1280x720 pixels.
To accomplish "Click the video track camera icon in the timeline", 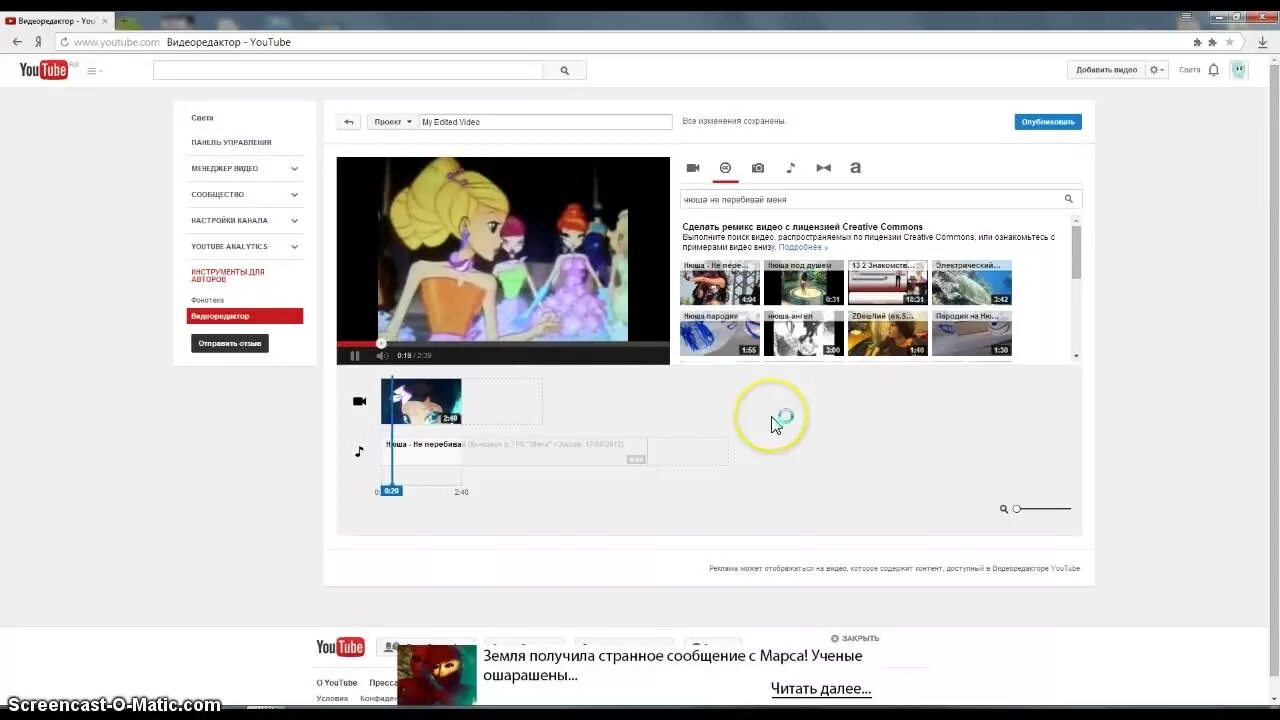I will click(x=360, y=401).
